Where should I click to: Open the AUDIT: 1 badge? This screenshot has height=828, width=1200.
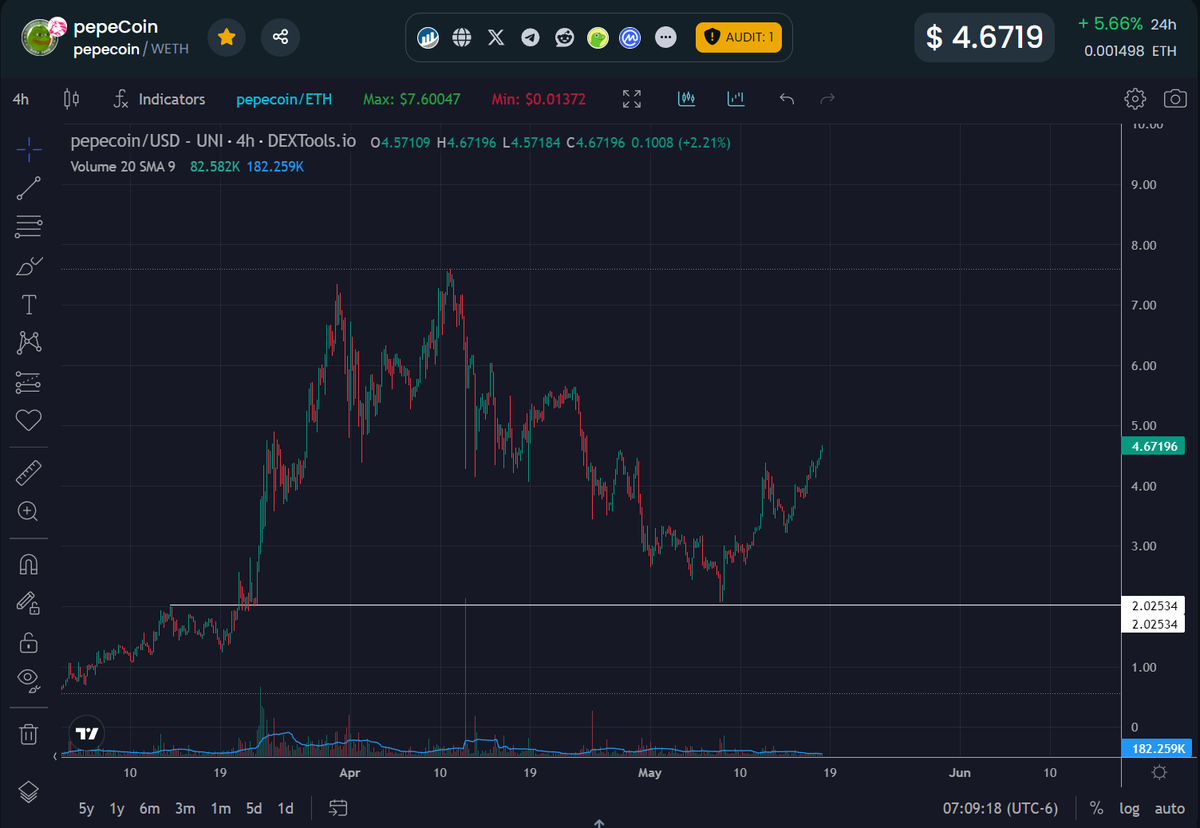pyautogui.click(x=738, y=37)
